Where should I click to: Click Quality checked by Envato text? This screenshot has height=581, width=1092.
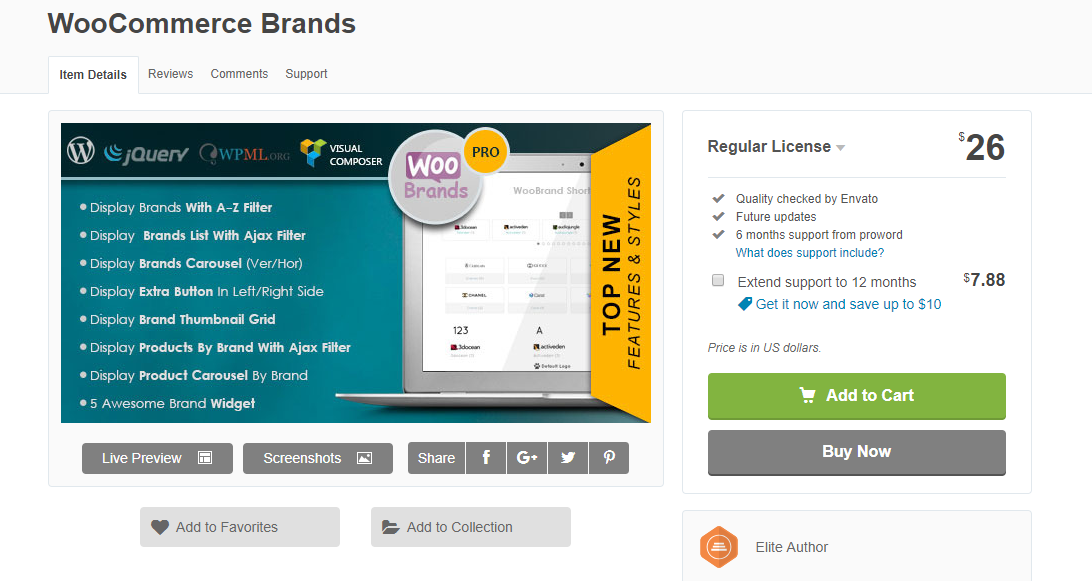(806, 199)
